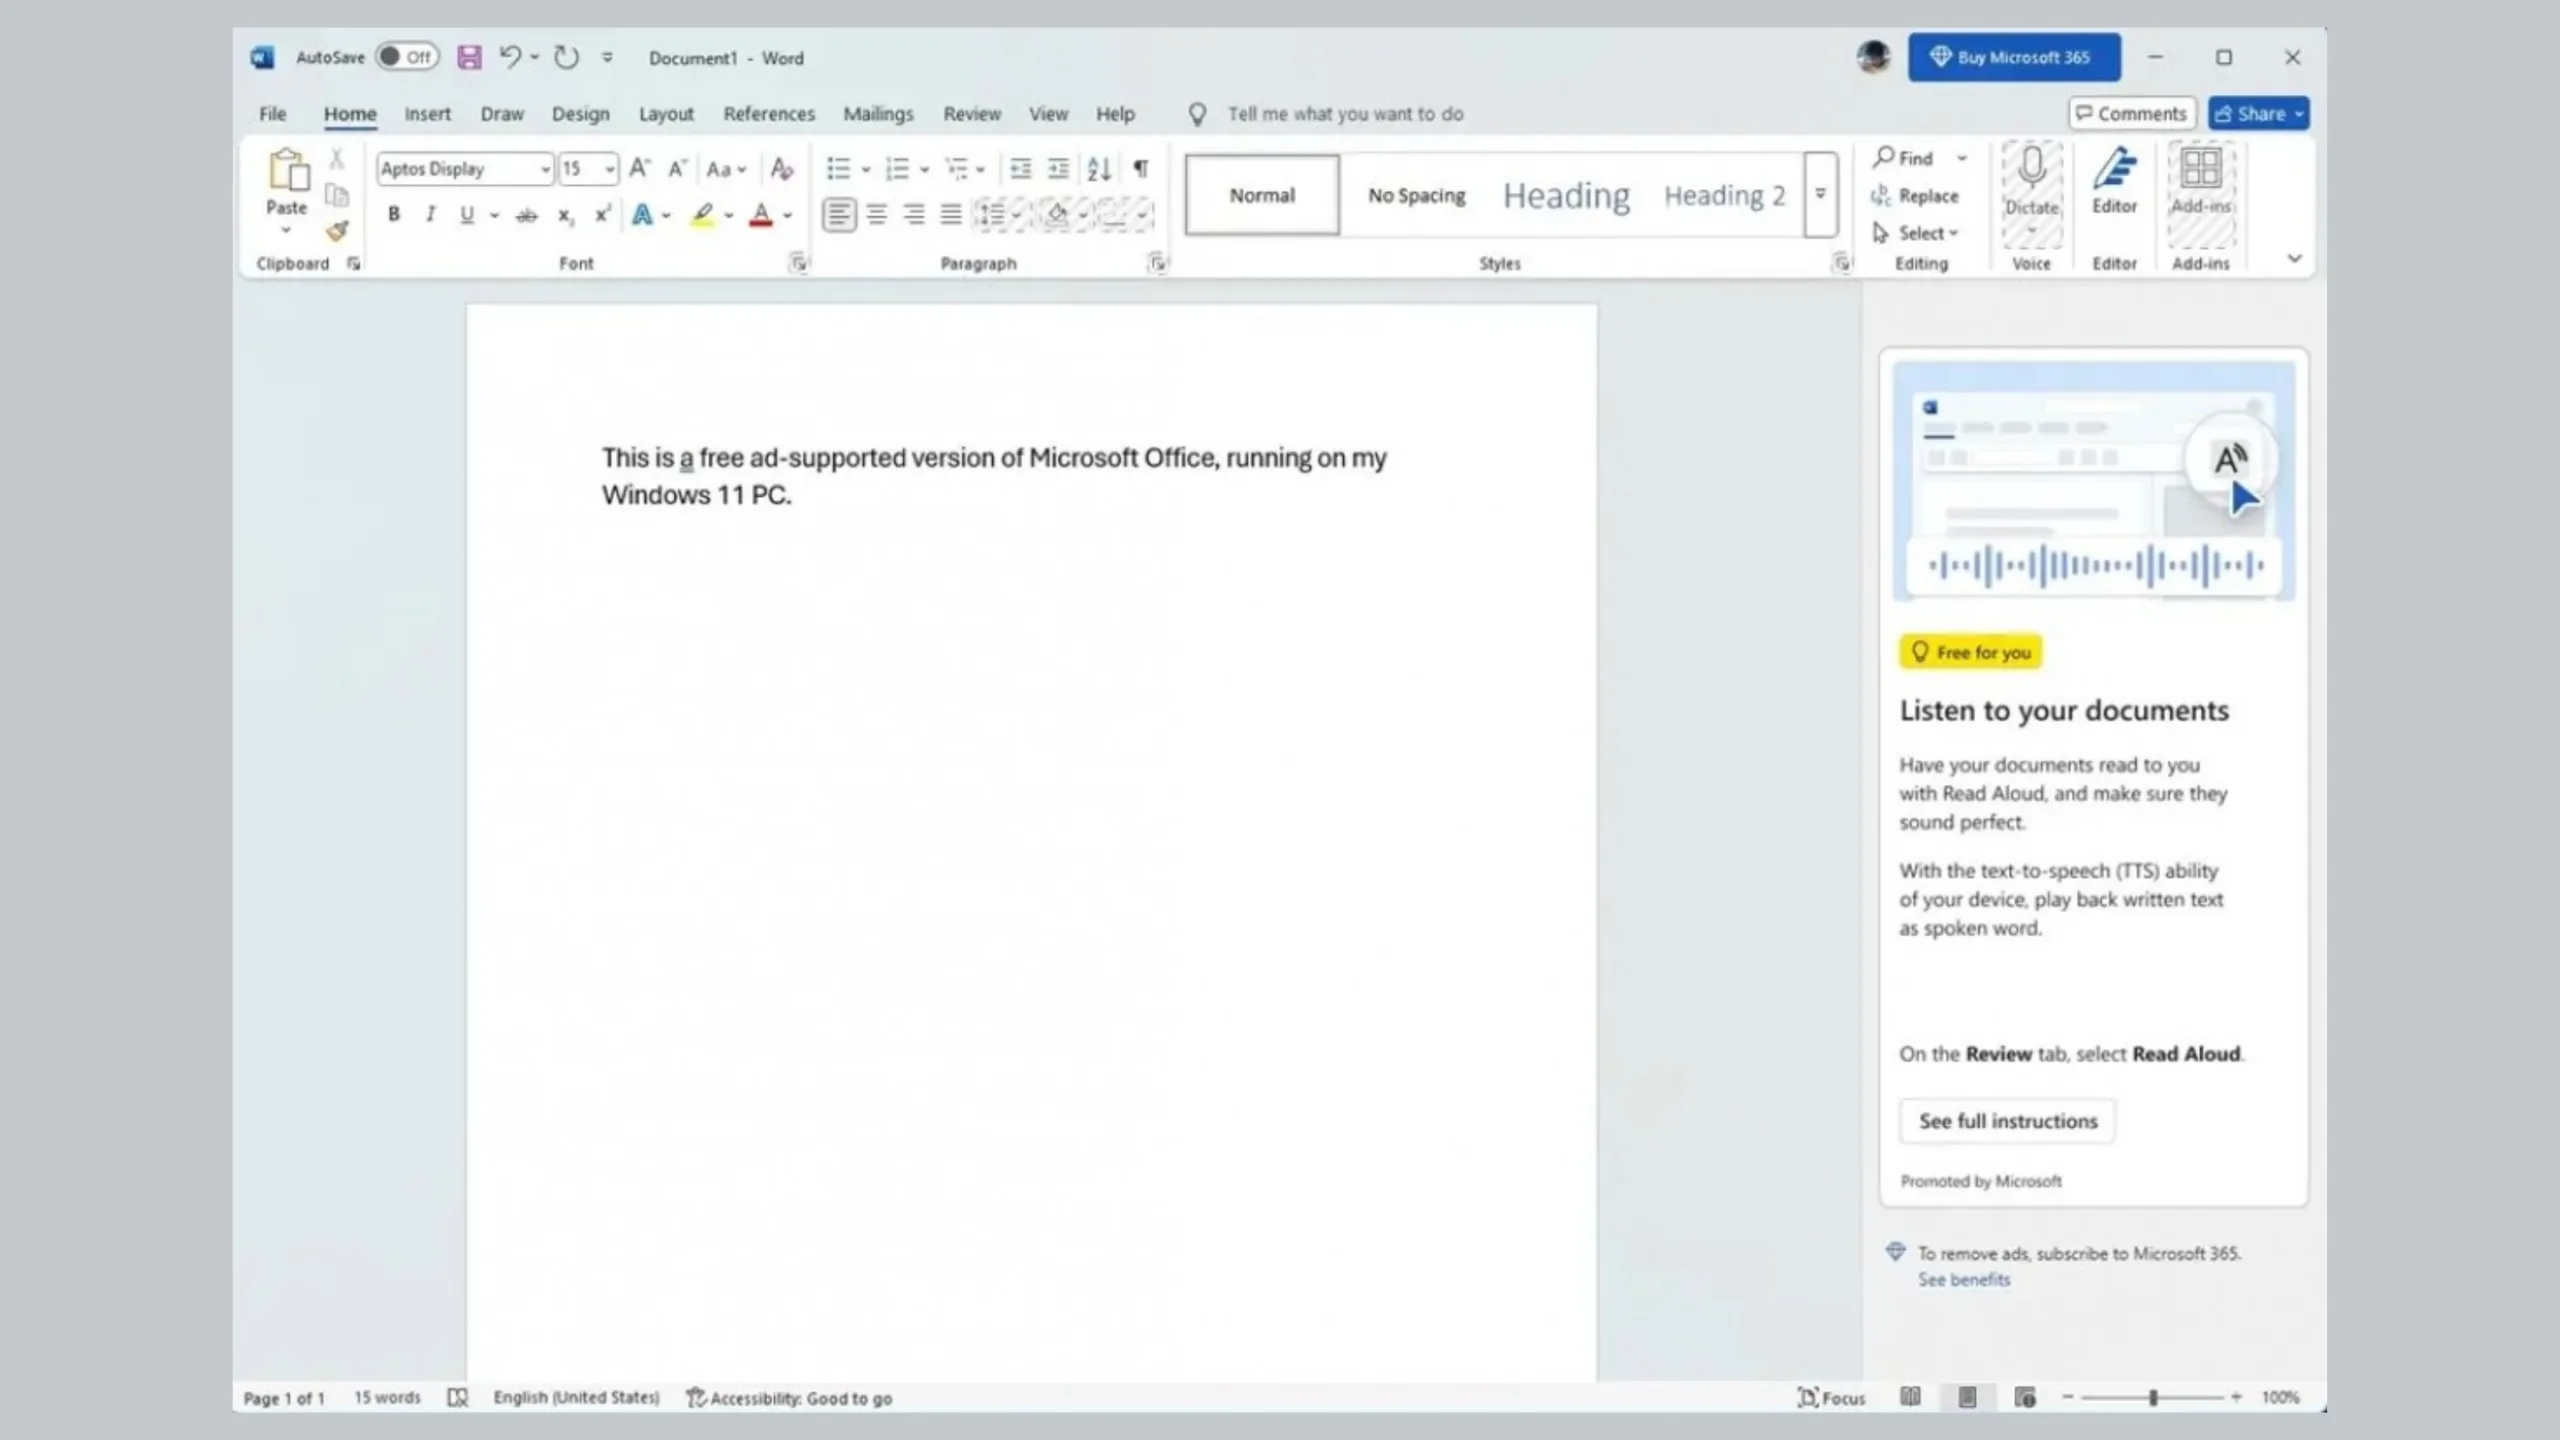Apply superscript formatting
The height and width of the screenshot is (1440, 2560).
point(602,215)
